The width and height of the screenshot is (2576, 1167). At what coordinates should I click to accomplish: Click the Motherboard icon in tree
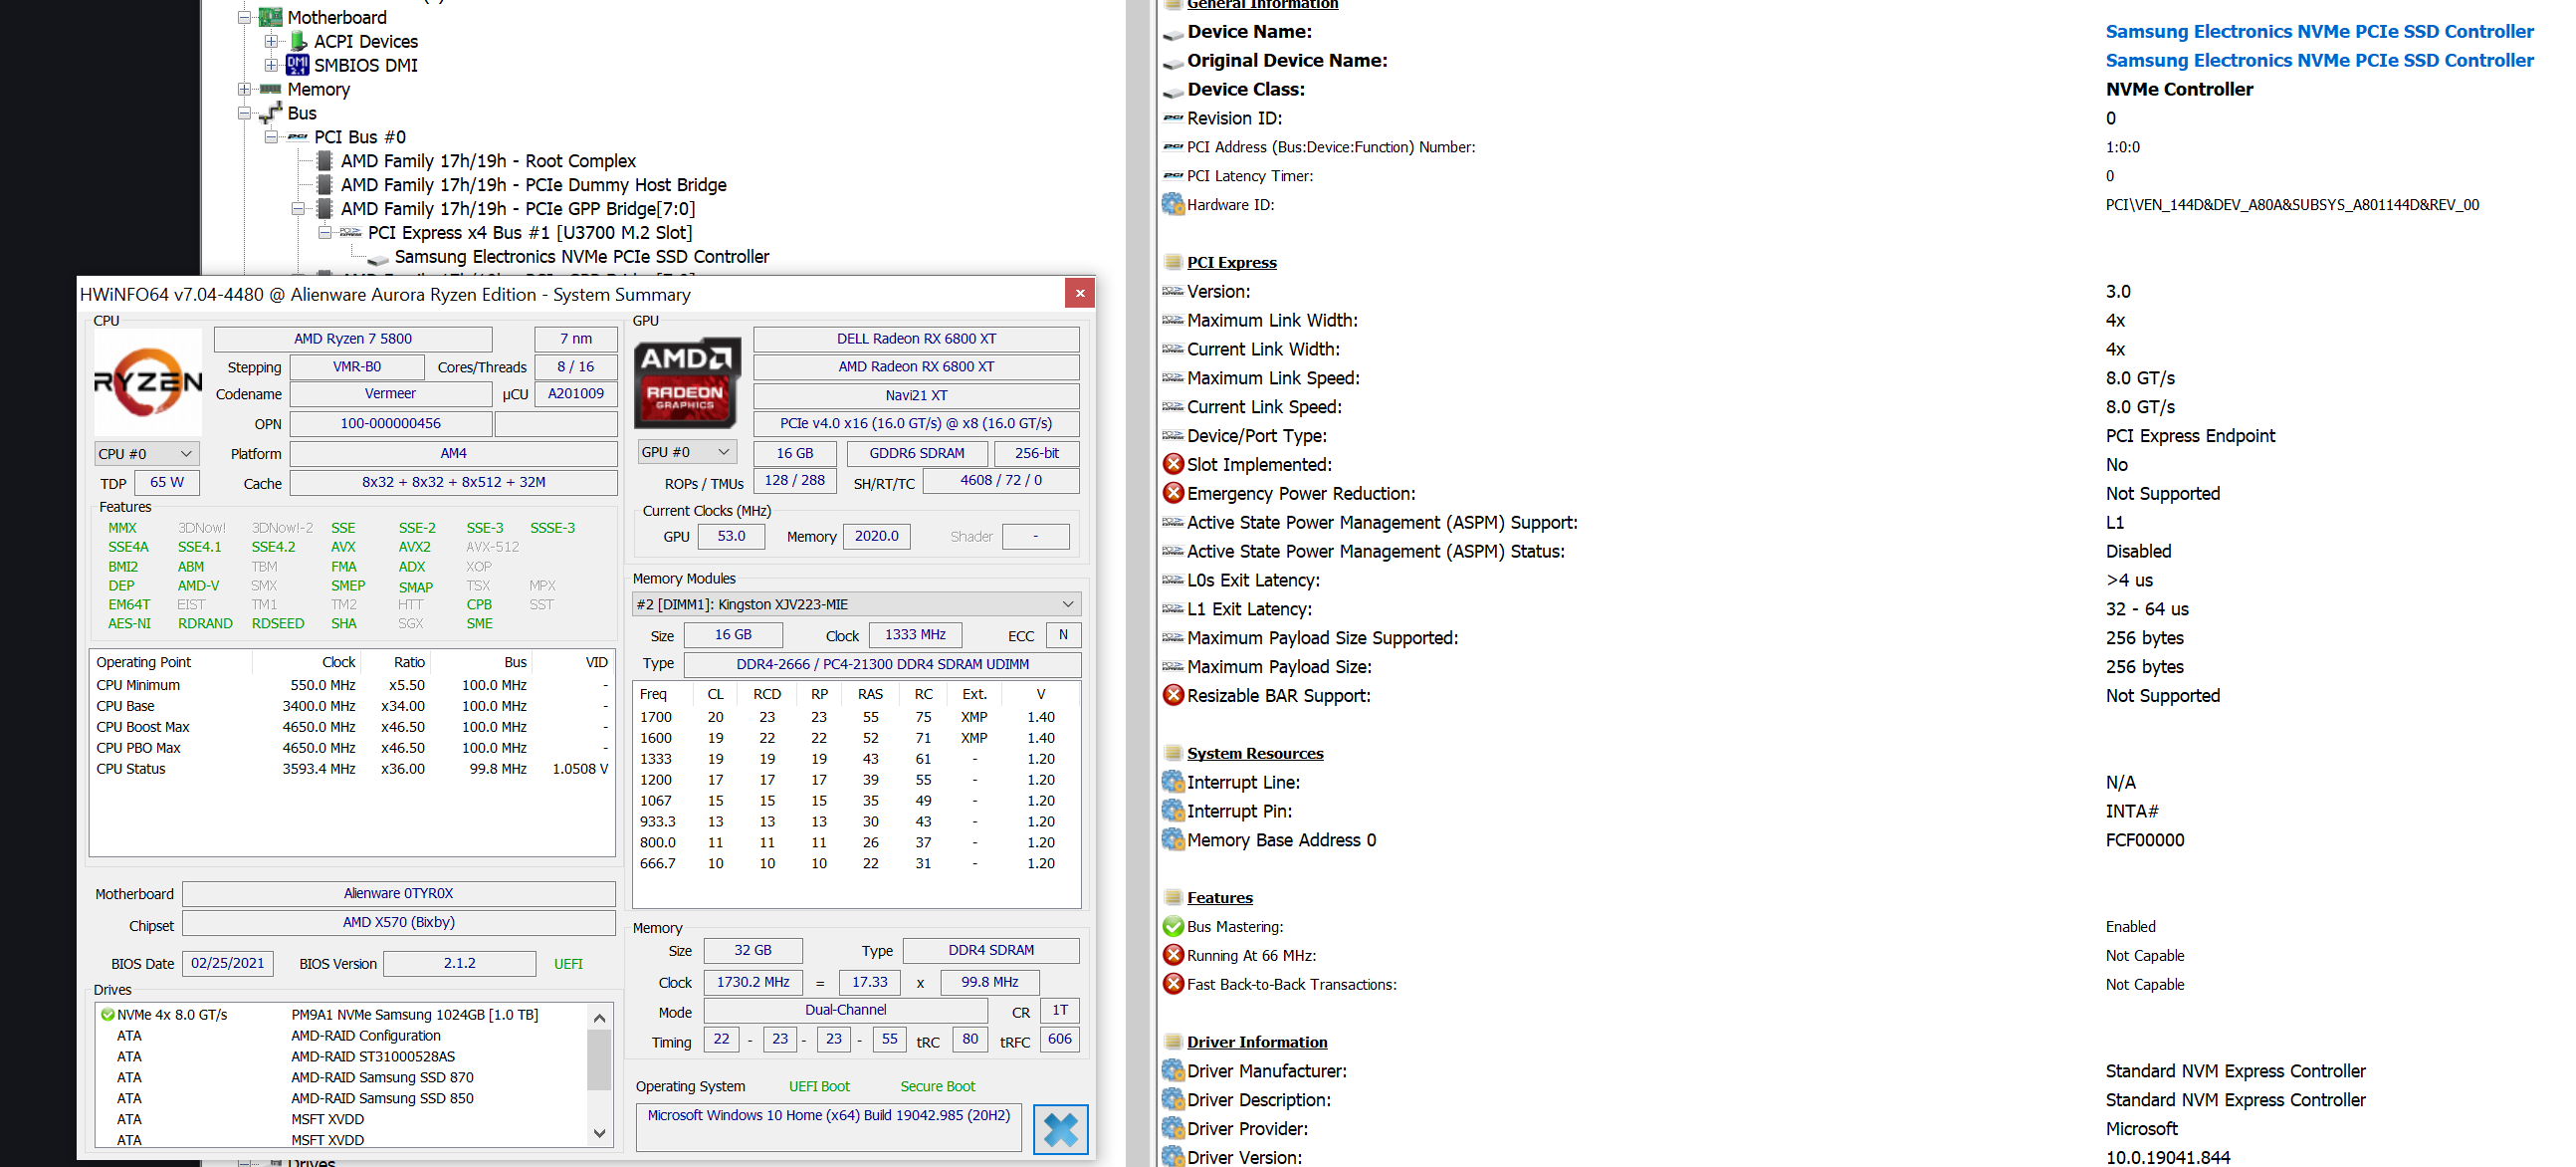[270, 17]
